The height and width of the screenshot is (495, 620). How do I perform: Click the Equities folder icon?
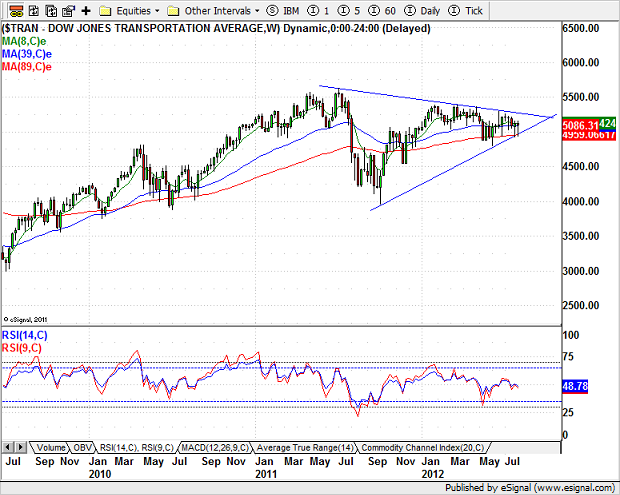(105, 11)
